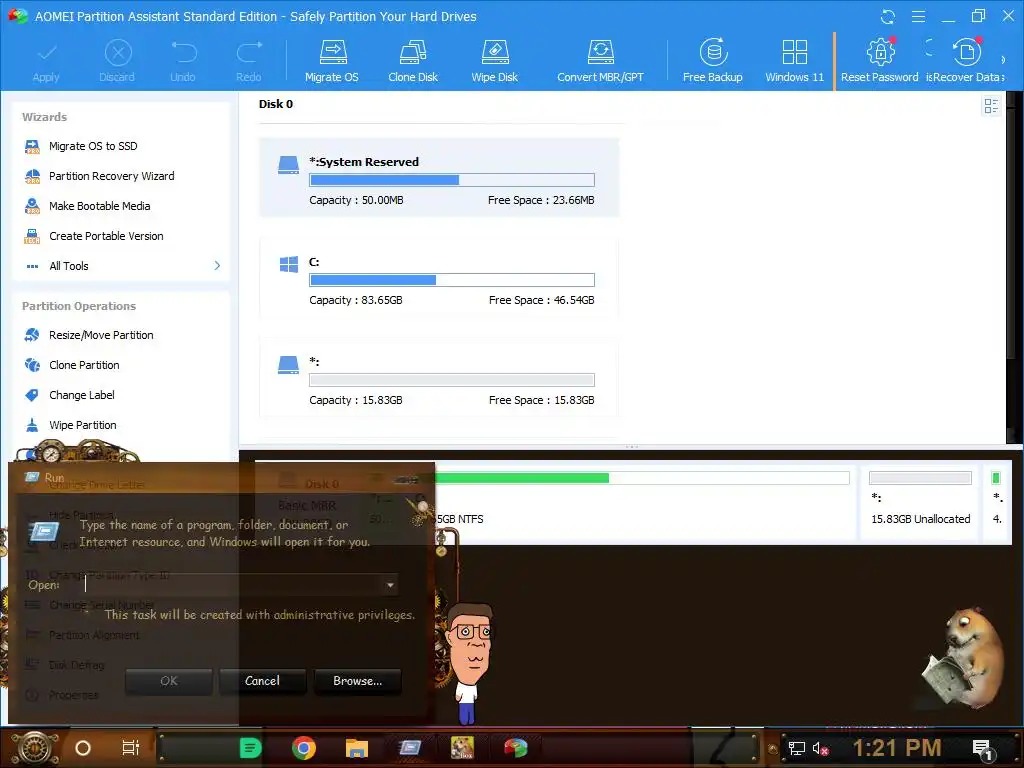Select the System Reserved partition card
This screenshot has width=1024, height=768.
click(x=439, y=178)
